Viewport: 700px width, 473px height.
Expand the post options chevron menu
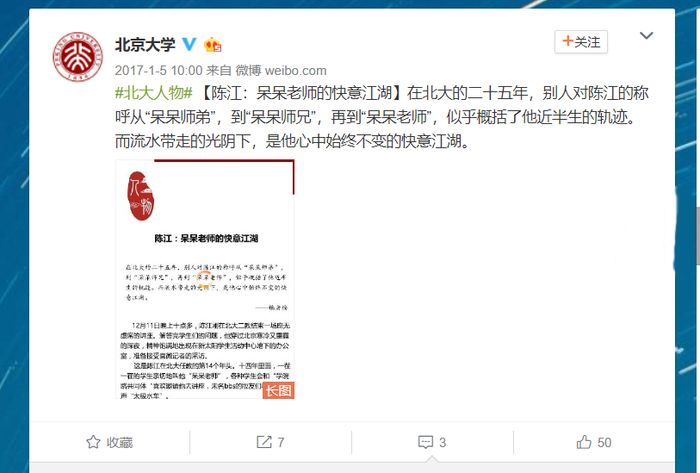pos(646,36)
